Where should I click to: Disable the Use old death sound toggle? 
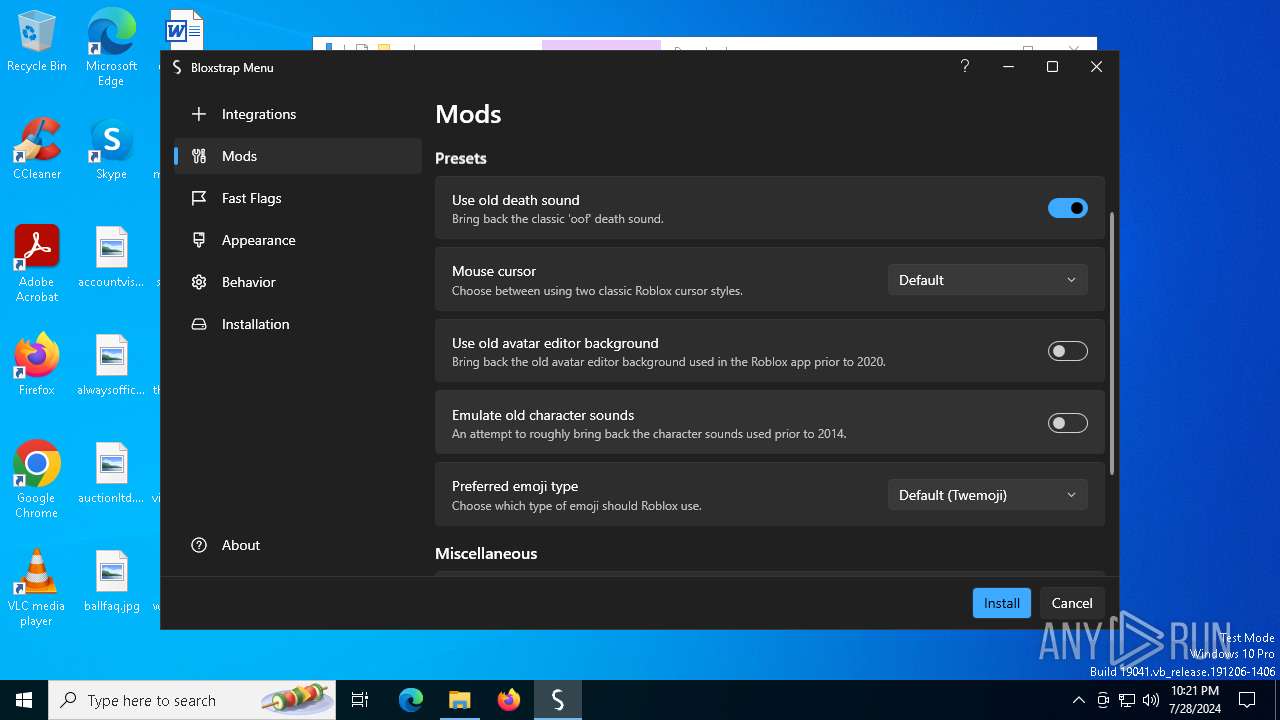coord(1067,208)
